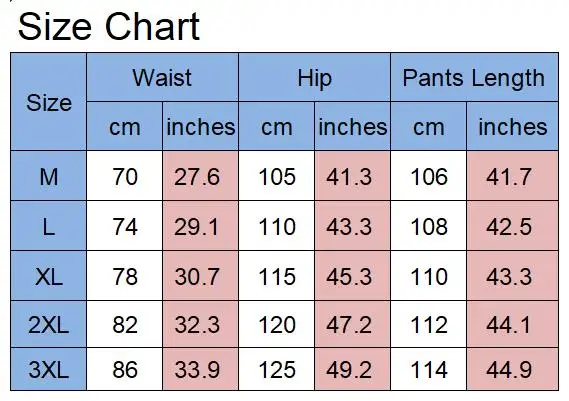Viewport: 569px width, 401px height.
Task: Select the Hip column header
Action: [314, 77]
